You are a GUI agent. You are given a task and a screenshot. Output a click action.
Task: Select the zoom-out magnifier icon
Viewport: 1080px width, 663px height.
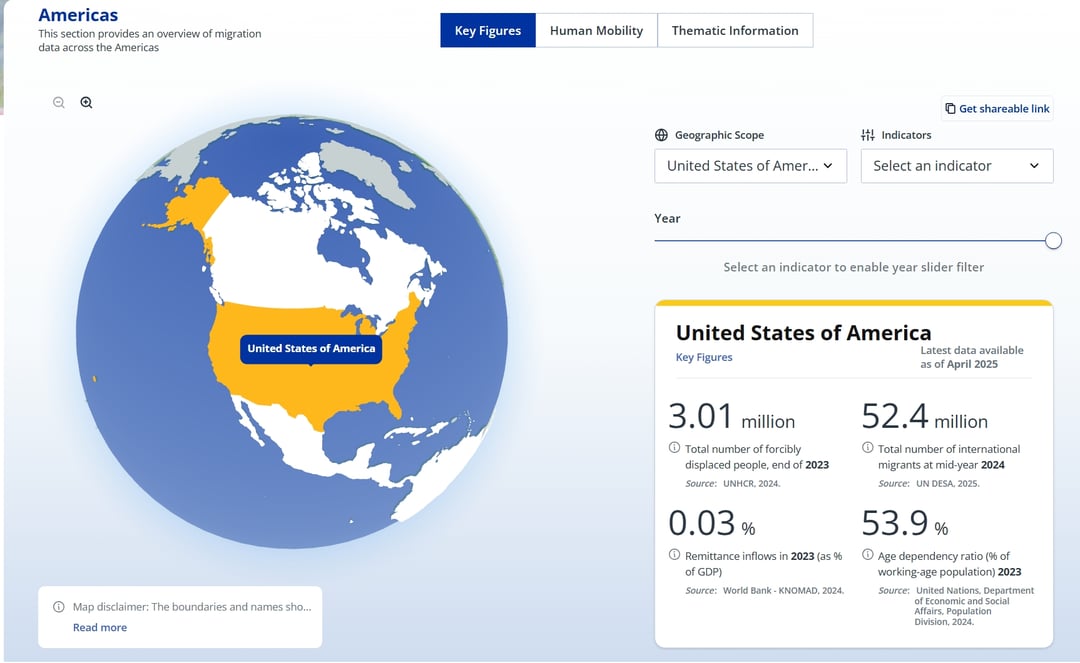pos(59,102)
